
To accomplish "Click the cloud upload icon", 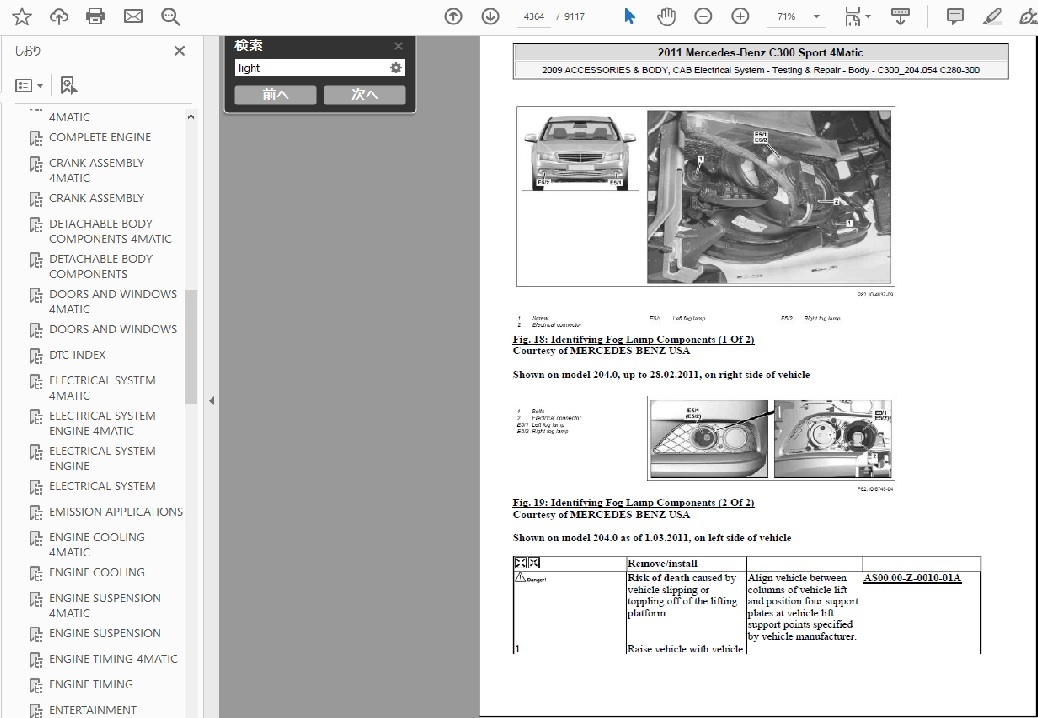I will tap(59, 17).
